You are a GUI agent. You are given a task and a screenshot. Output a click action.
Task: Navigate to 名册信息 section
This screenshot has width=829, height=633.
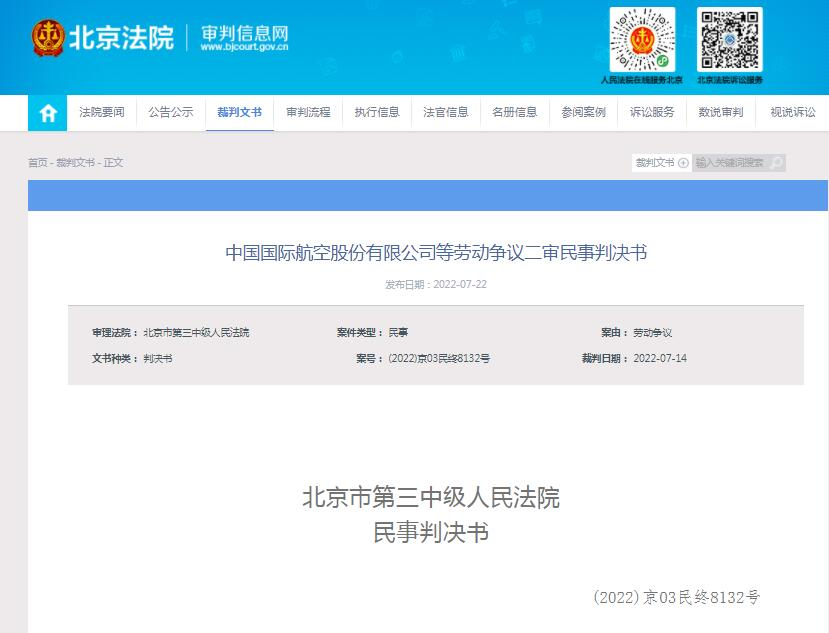pos(515,113)
